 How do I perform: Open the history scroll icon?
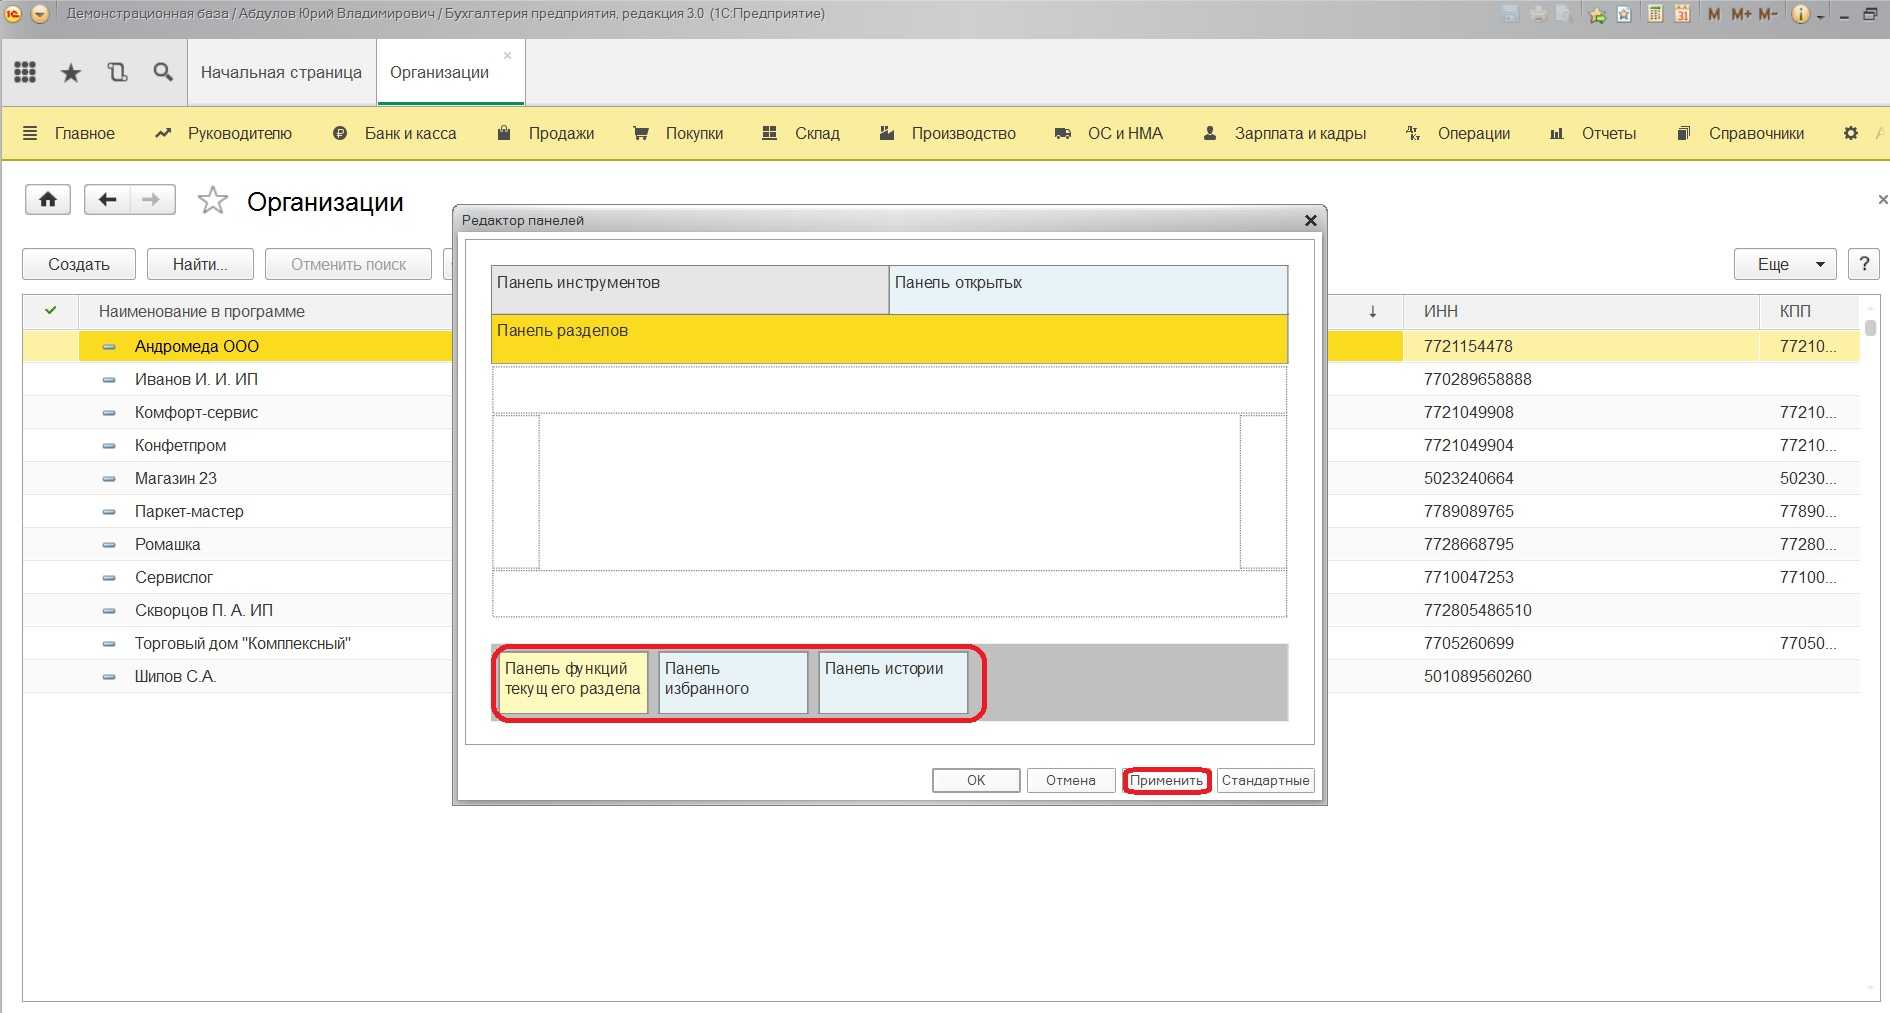pos(117,72)
